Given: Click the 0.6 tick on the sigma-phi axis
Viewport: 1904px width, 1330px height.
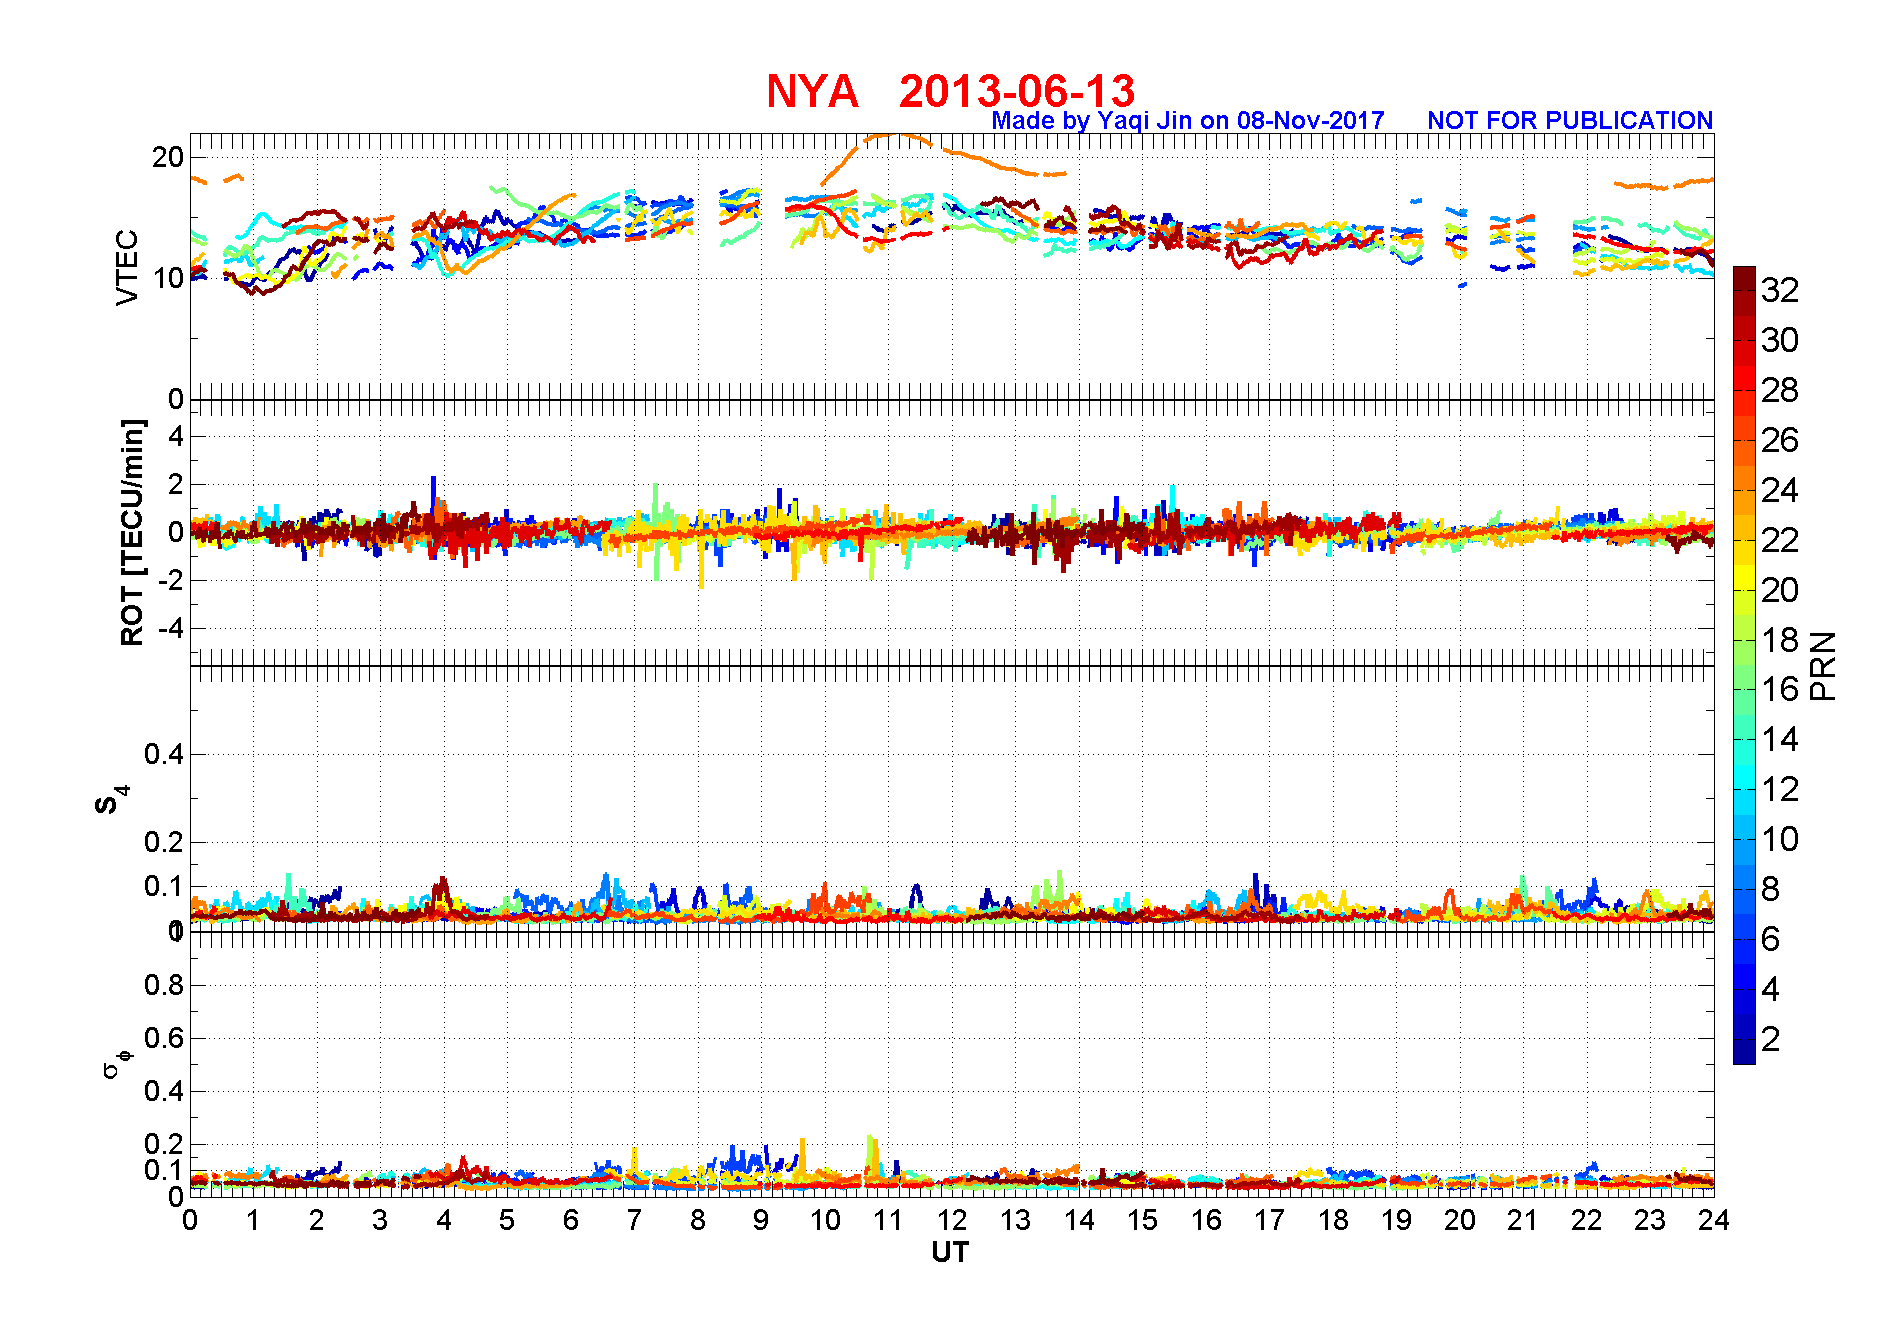Looking at the screenshot, I should [x=165, y=1038].
